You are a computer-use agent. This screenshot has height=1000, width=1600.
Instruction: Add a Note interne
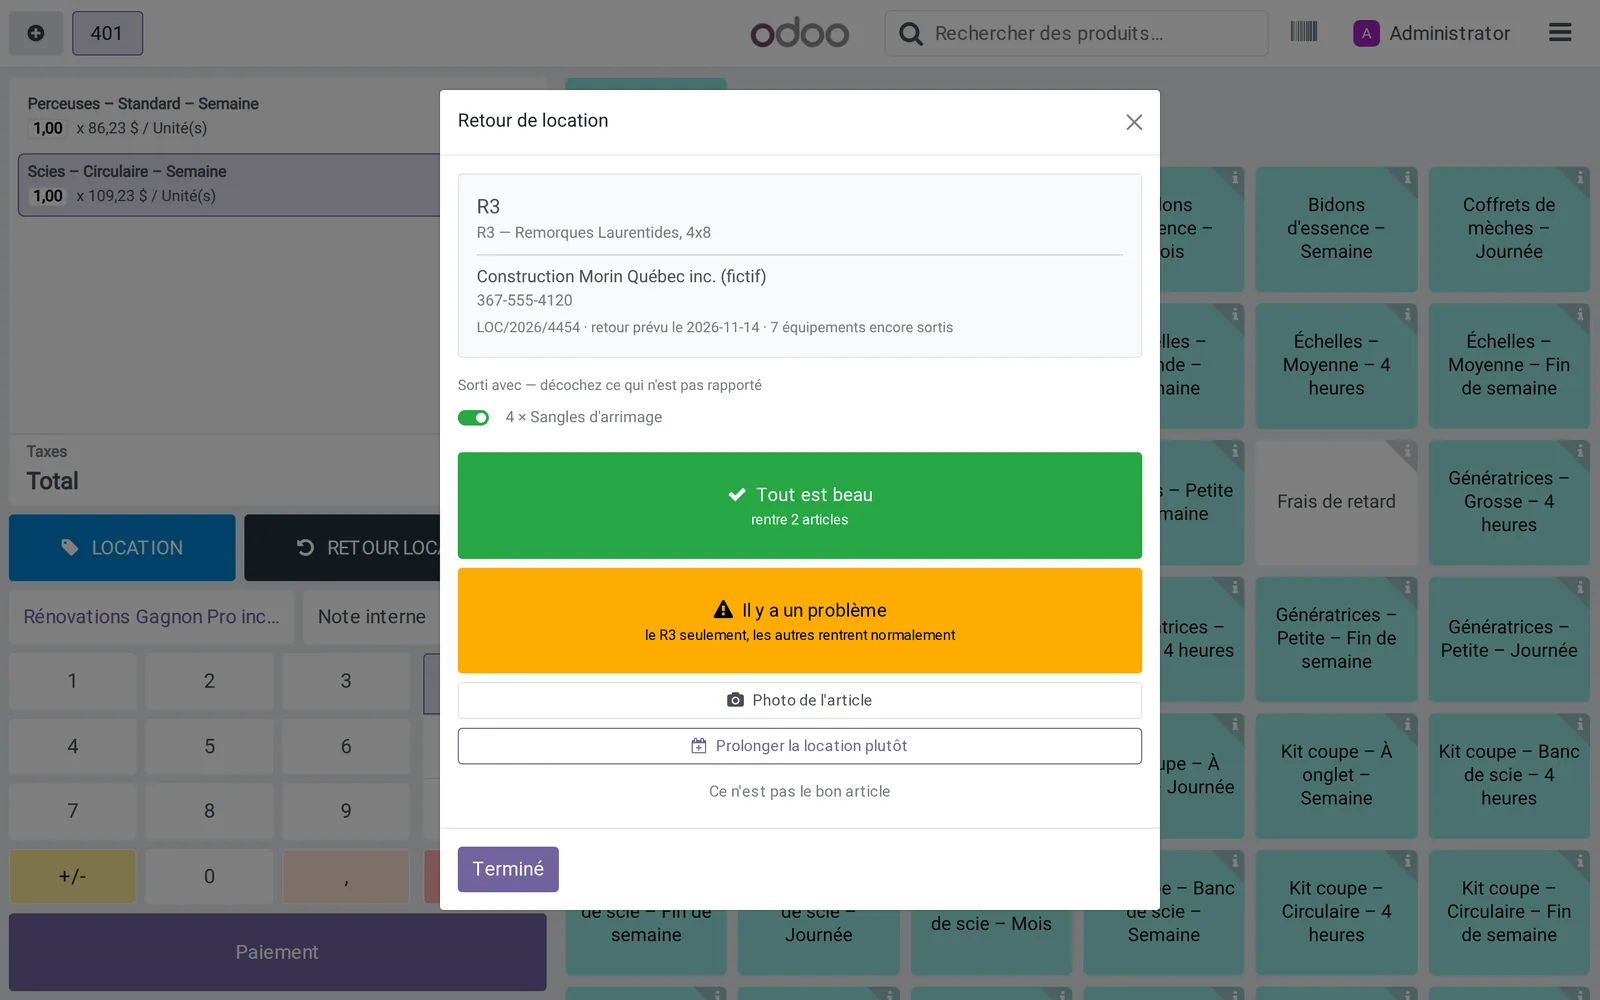371,617
